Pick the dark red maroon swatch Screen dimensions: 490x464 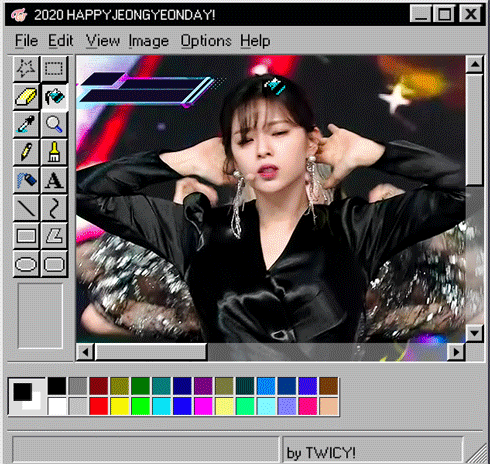(x=99, y=386)
